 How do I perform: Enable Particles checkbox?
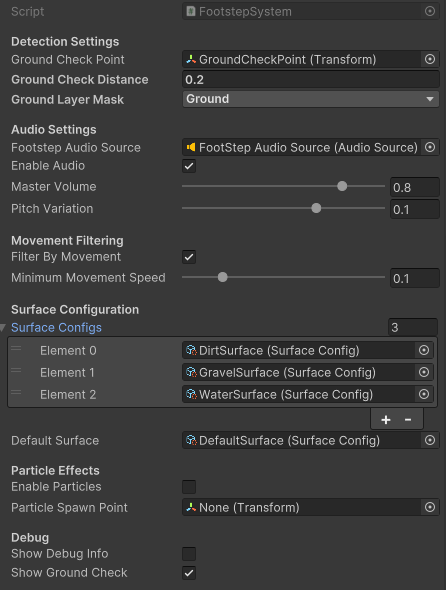coord(189,487)
